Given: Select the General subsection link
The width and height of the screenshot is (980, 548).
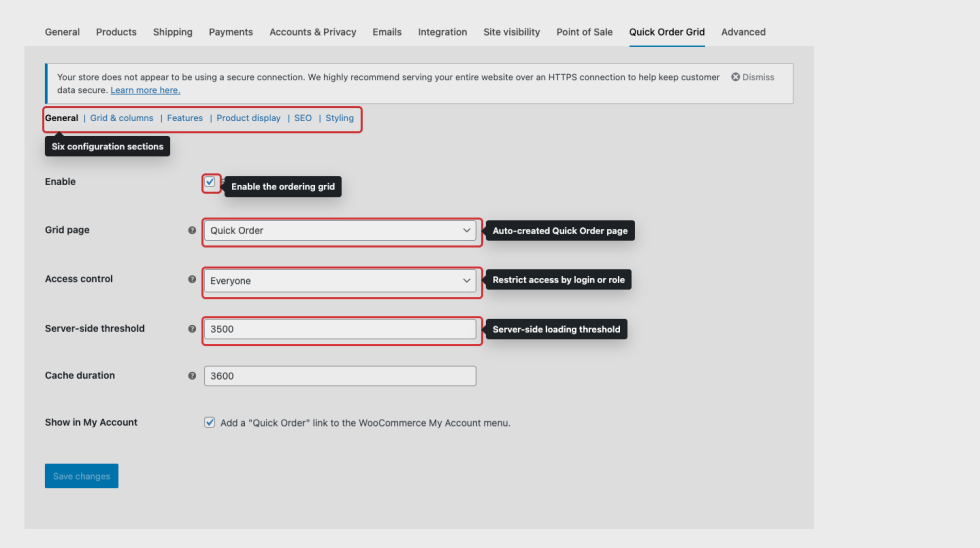Looking at the screenshot, I should click(x=61, y=118).
